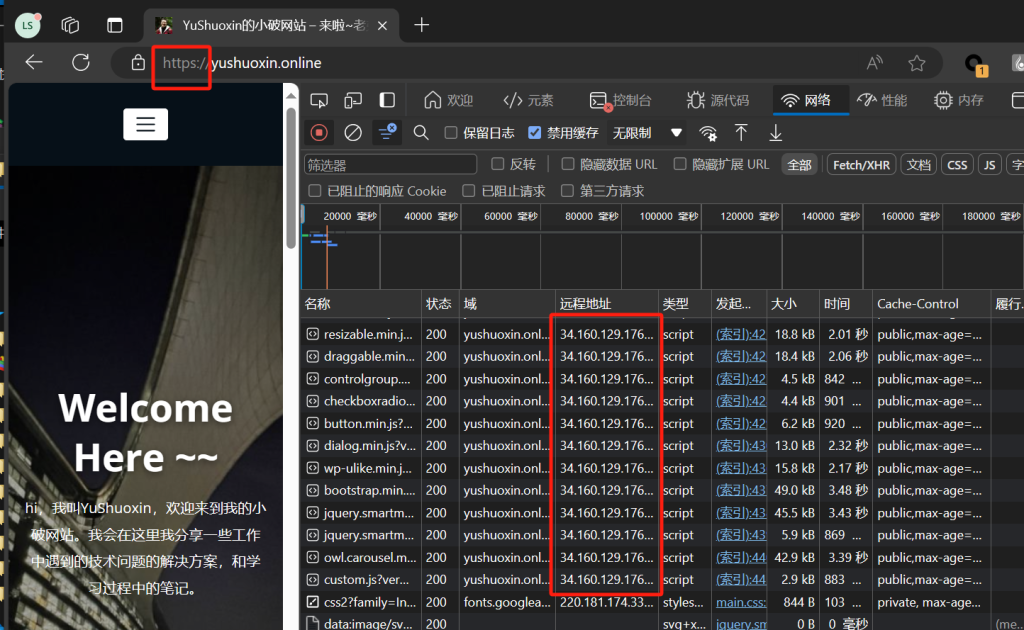The image size is (1024, 630).
Task: Click the import HAR upload arrow
Action: pyautogui.click(x=741, y=132)
